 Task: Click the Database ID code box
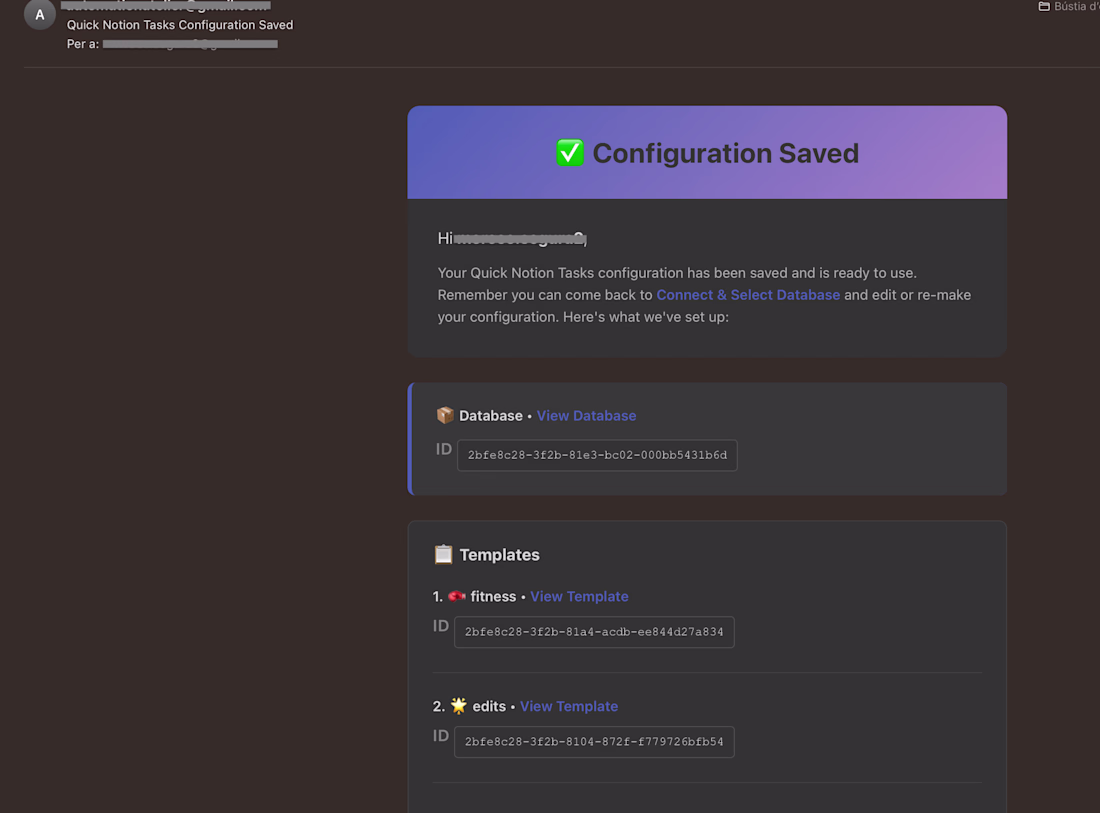pos(597,455)
